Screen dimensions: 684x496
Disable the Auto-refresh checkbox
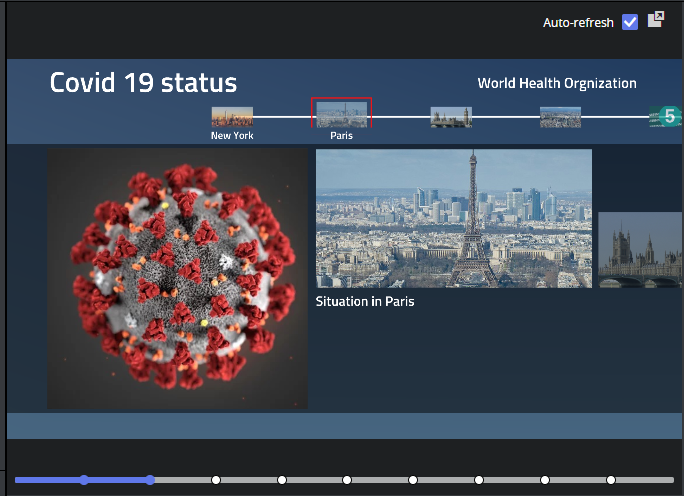[x=630, y=22]
